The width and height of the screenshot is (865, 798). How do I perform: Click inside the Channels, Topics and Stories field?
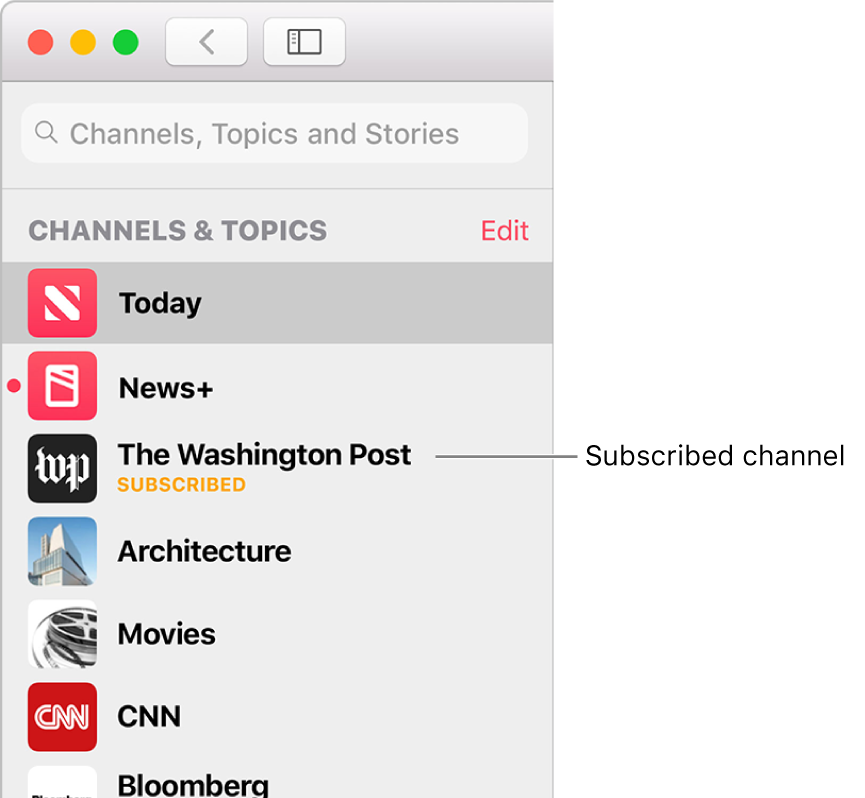[x=274, y=132]
